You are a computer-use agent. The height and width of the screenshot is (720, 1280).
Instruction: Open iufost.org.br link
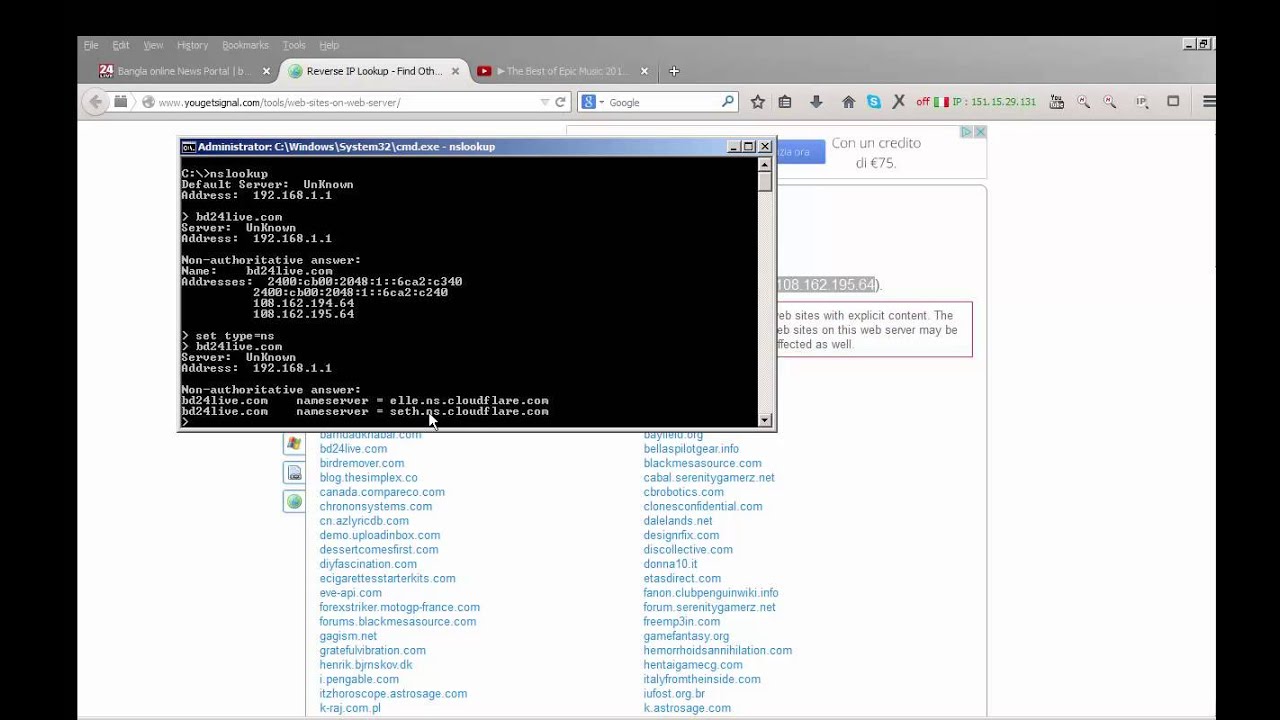674,694
